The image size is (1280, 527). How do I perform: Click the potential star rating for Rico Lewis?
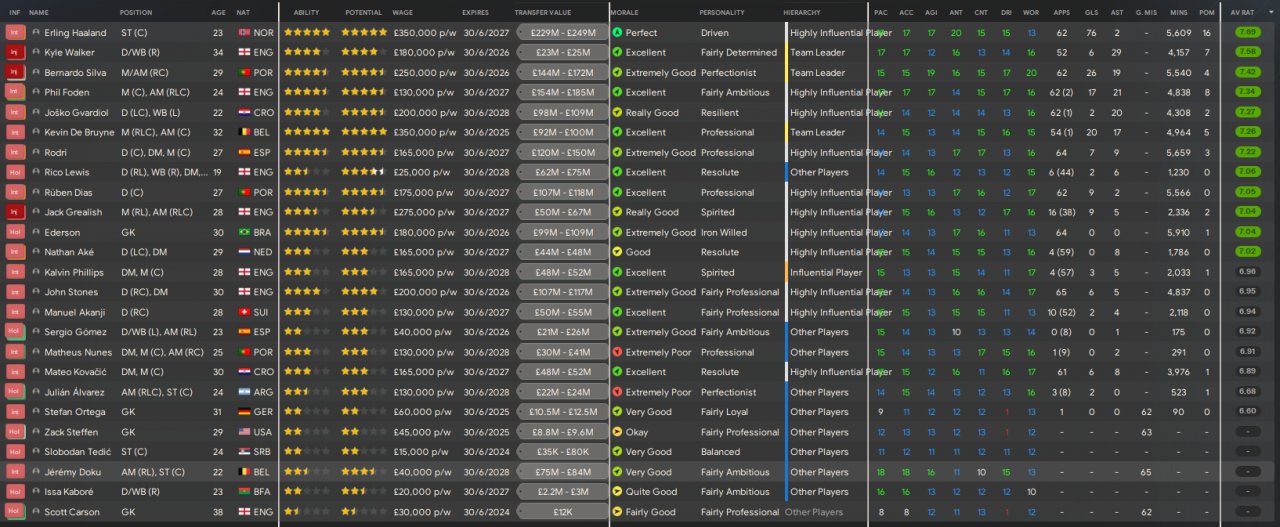364,172
